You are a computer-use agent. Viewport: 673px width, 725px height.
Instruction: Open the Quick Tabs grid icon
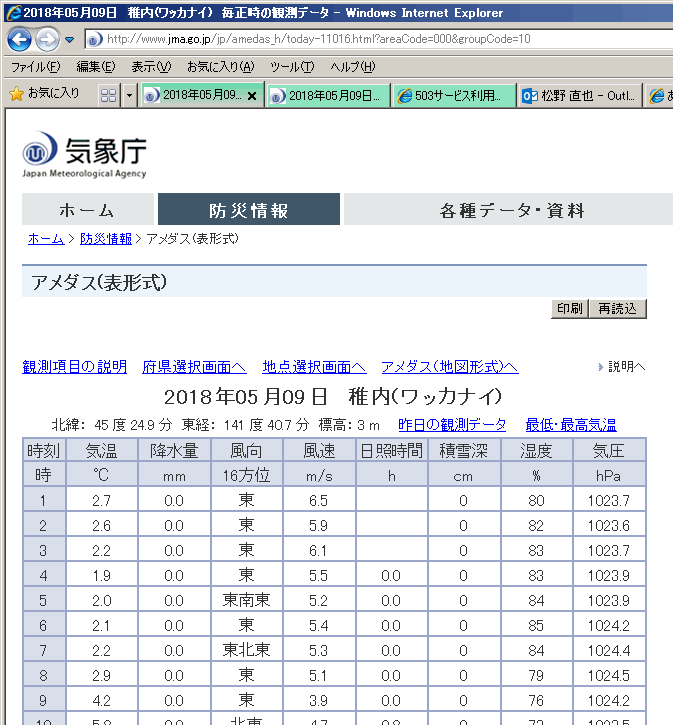point(108,96)
